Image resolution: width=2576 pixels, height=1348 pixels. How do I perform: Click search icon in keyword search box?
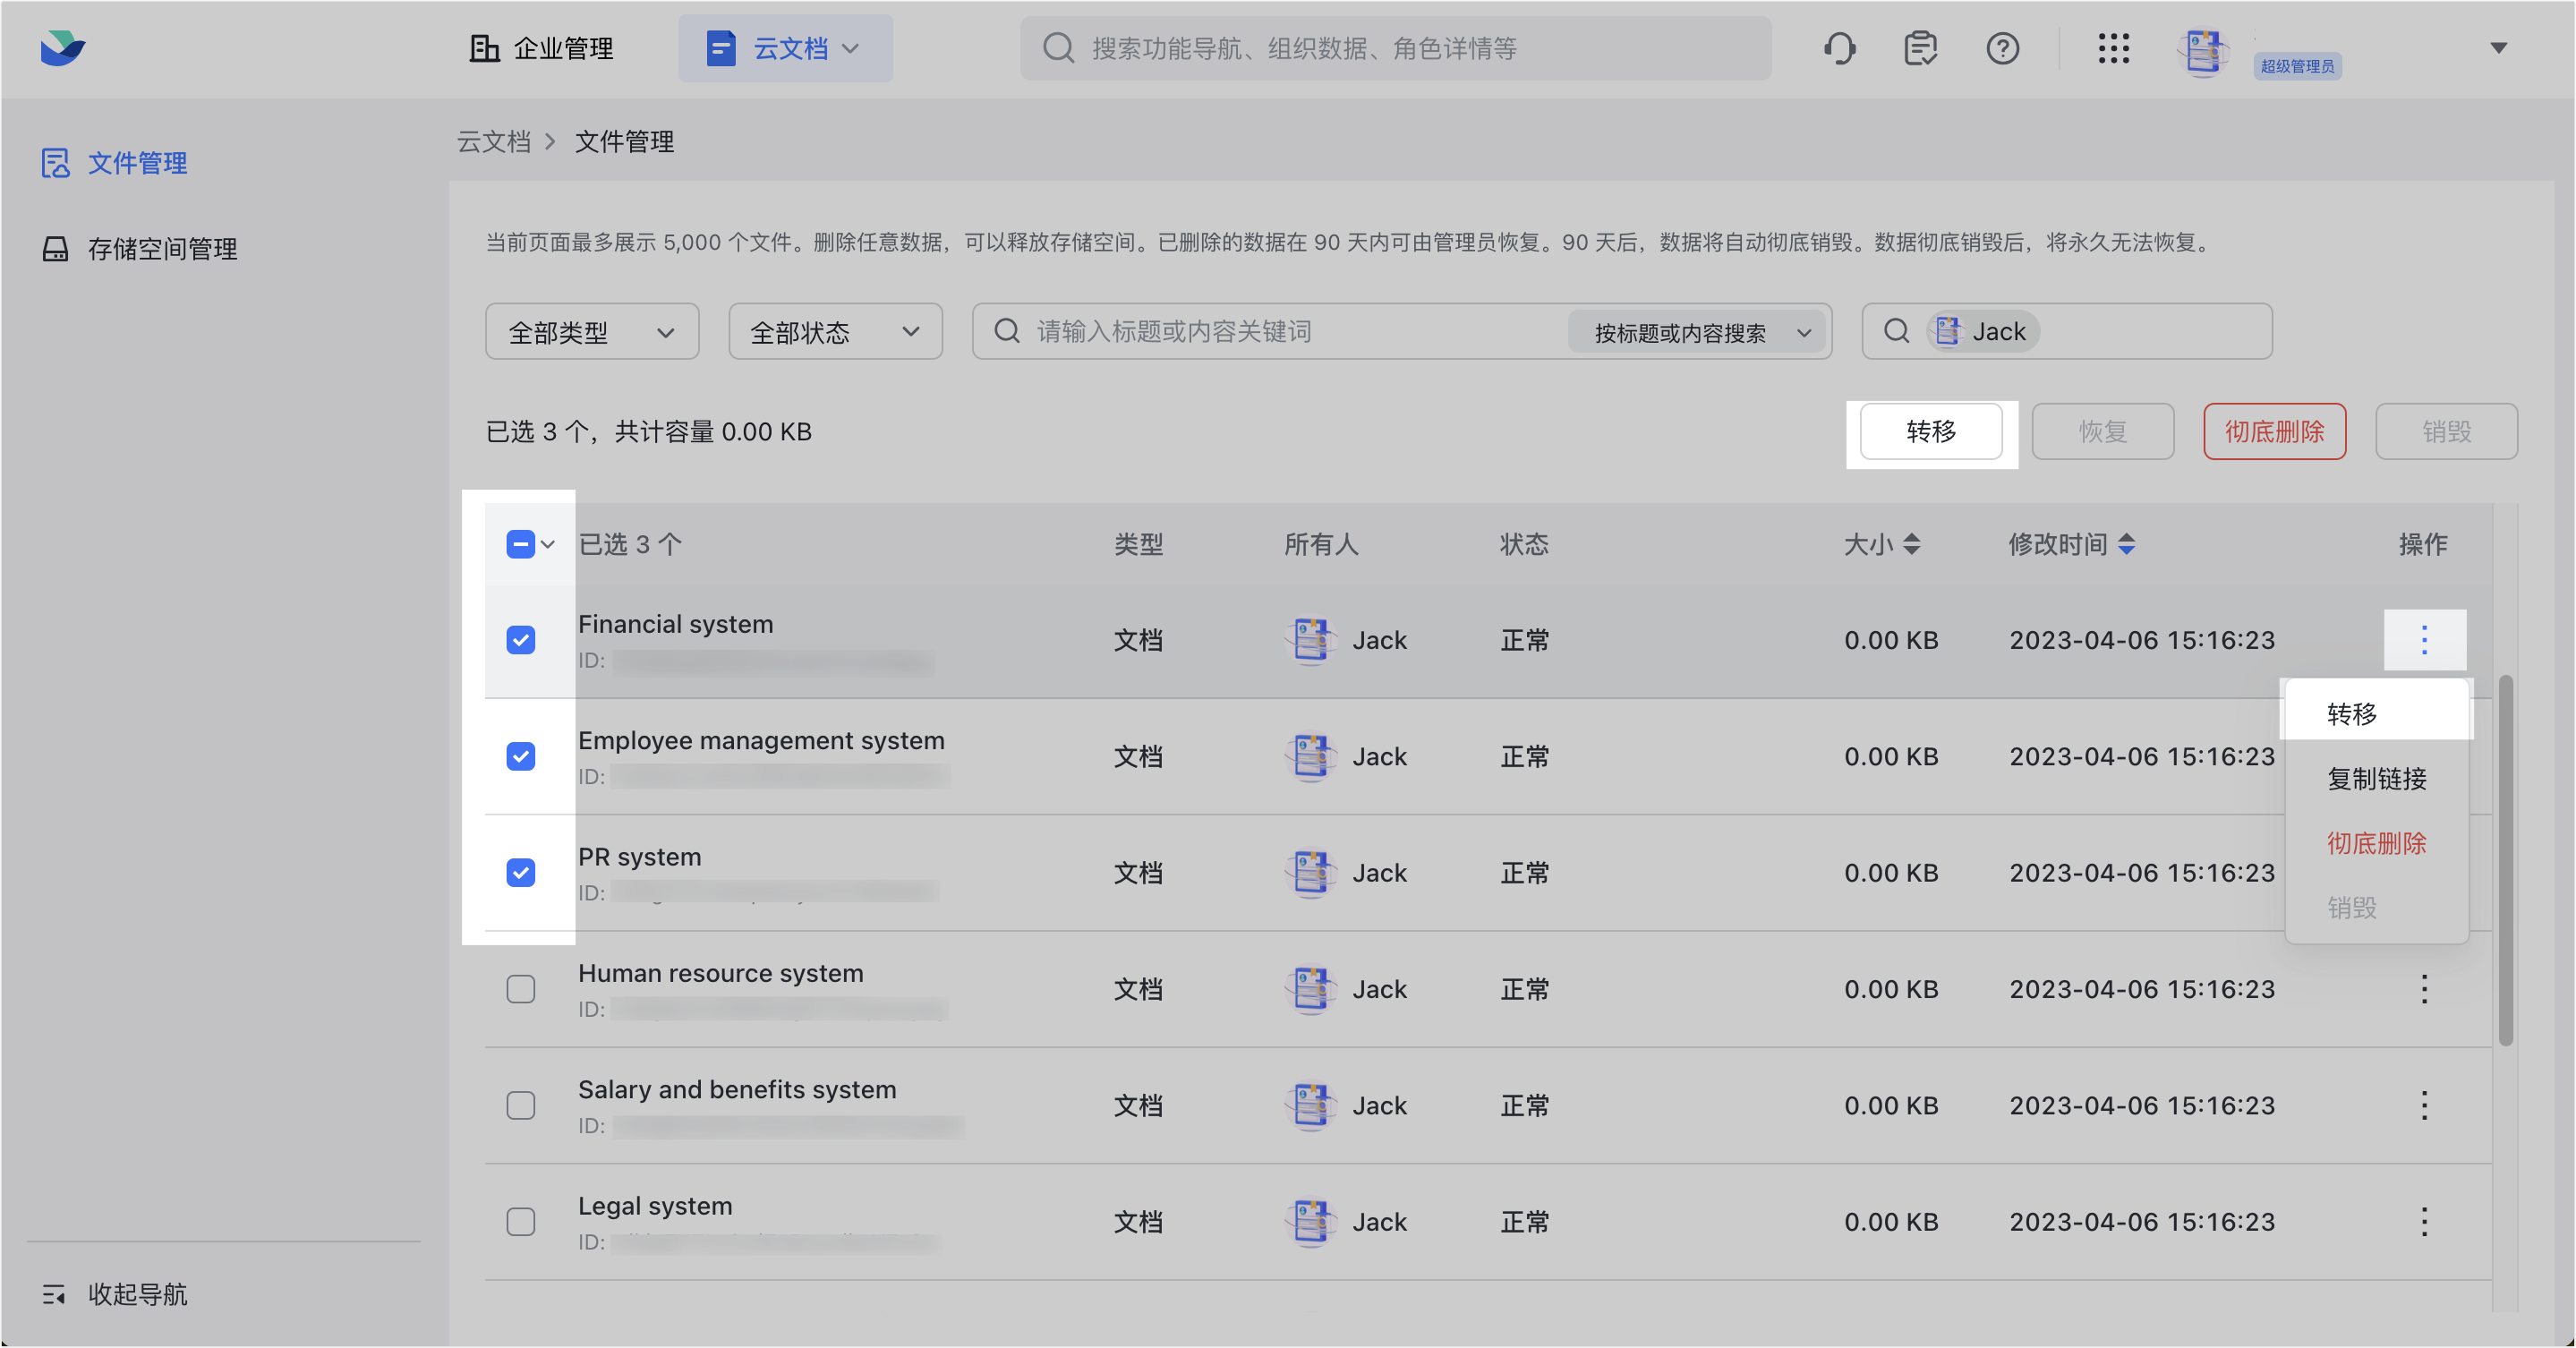1007,331
